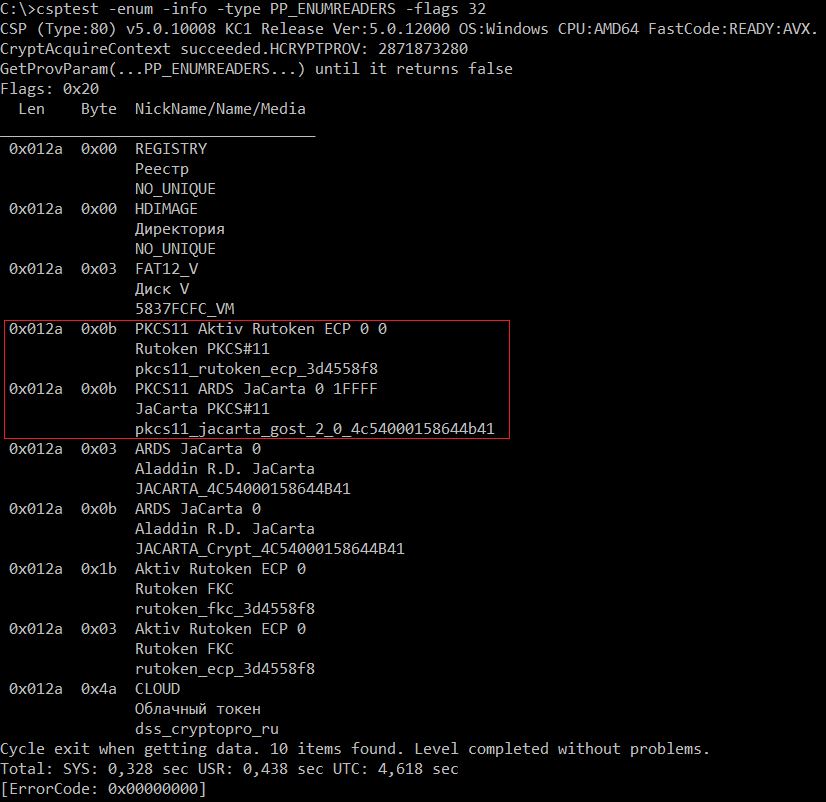The height and width of the screenshot is (802, 826).
Task: Click media JACARTA_Crypt_4C54000158644B41
Action: click(270, 549)
